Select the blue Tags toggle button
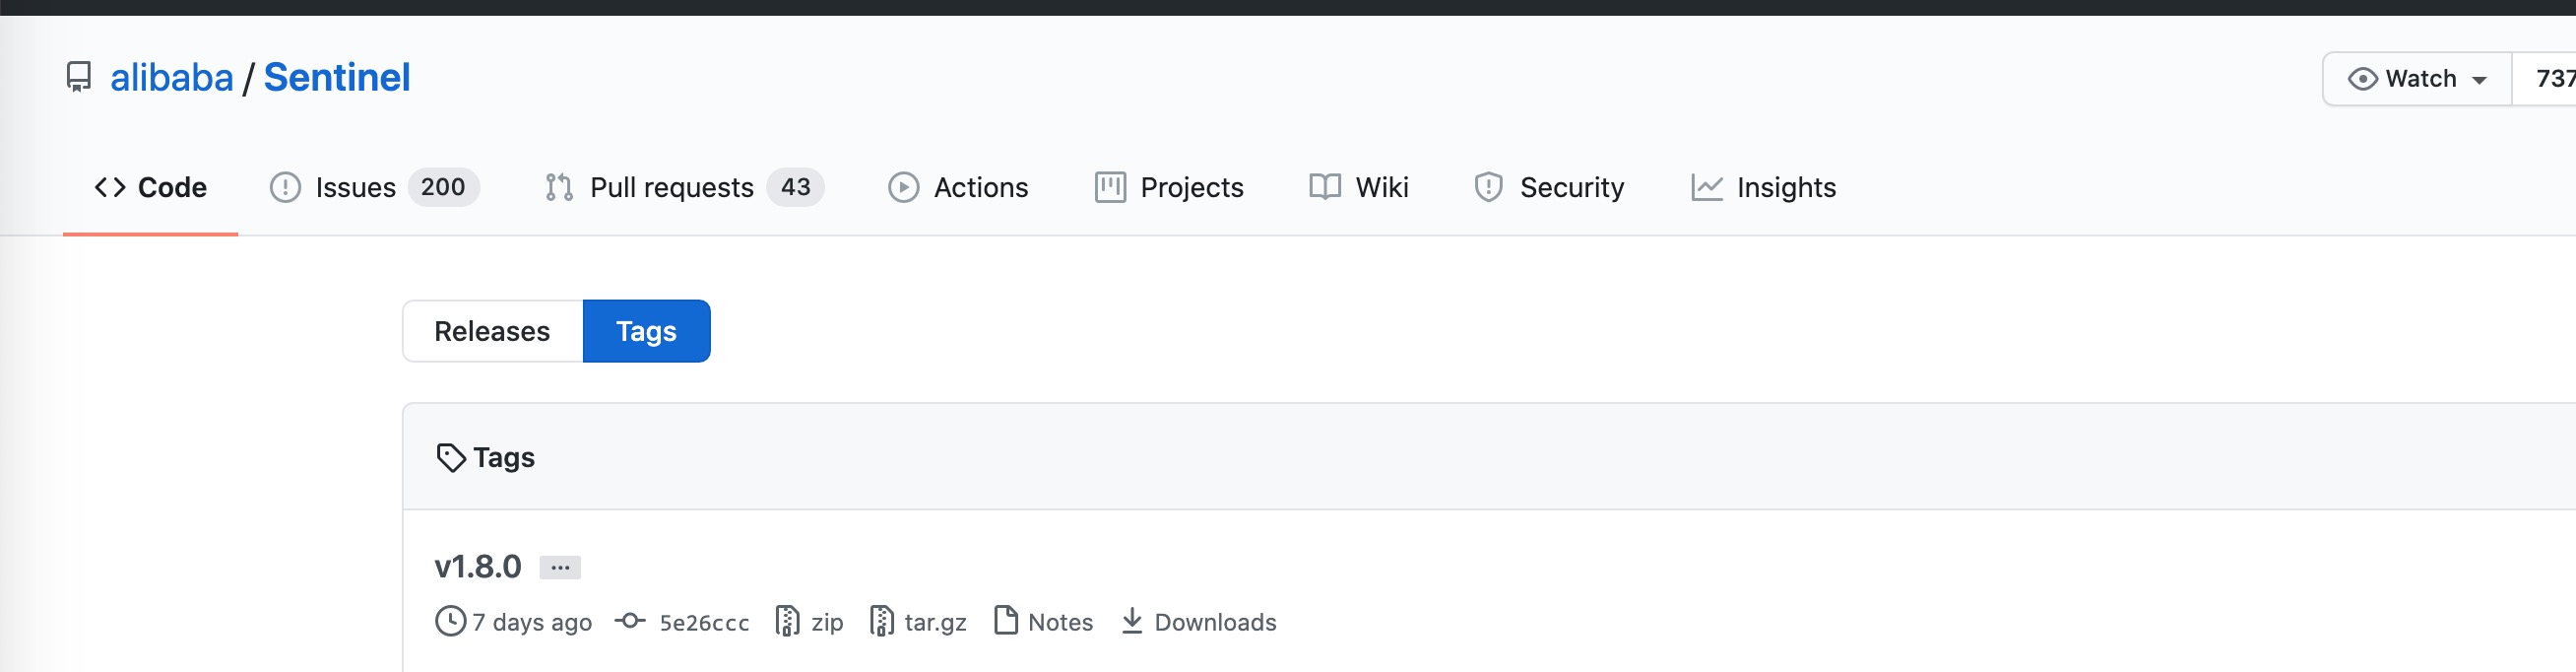 [646, 331]
